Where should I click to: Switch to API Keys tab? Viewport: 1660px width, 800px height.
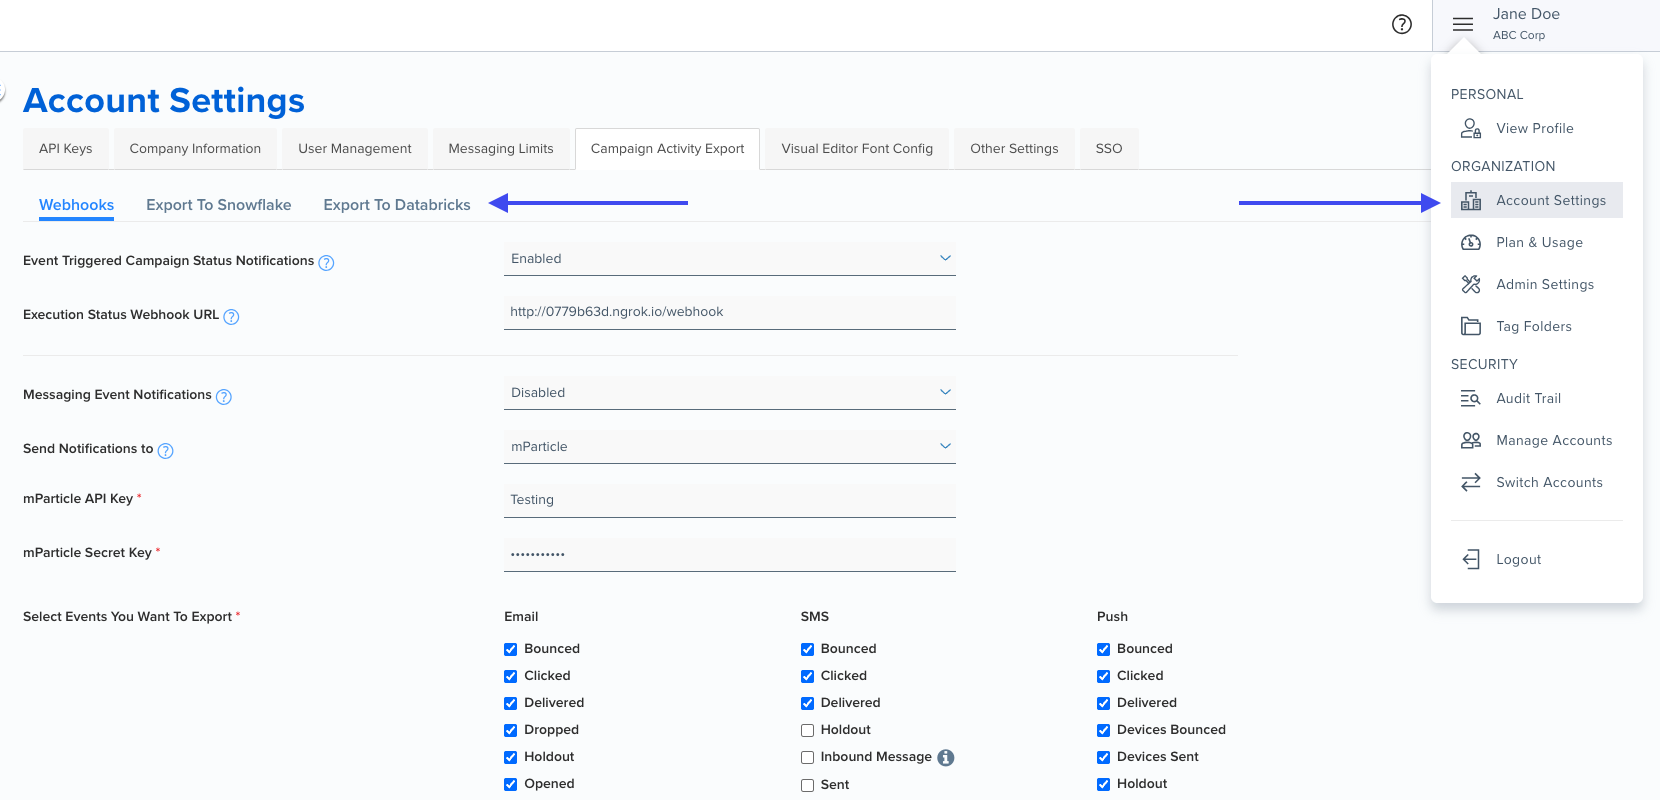tap(66, 148)
